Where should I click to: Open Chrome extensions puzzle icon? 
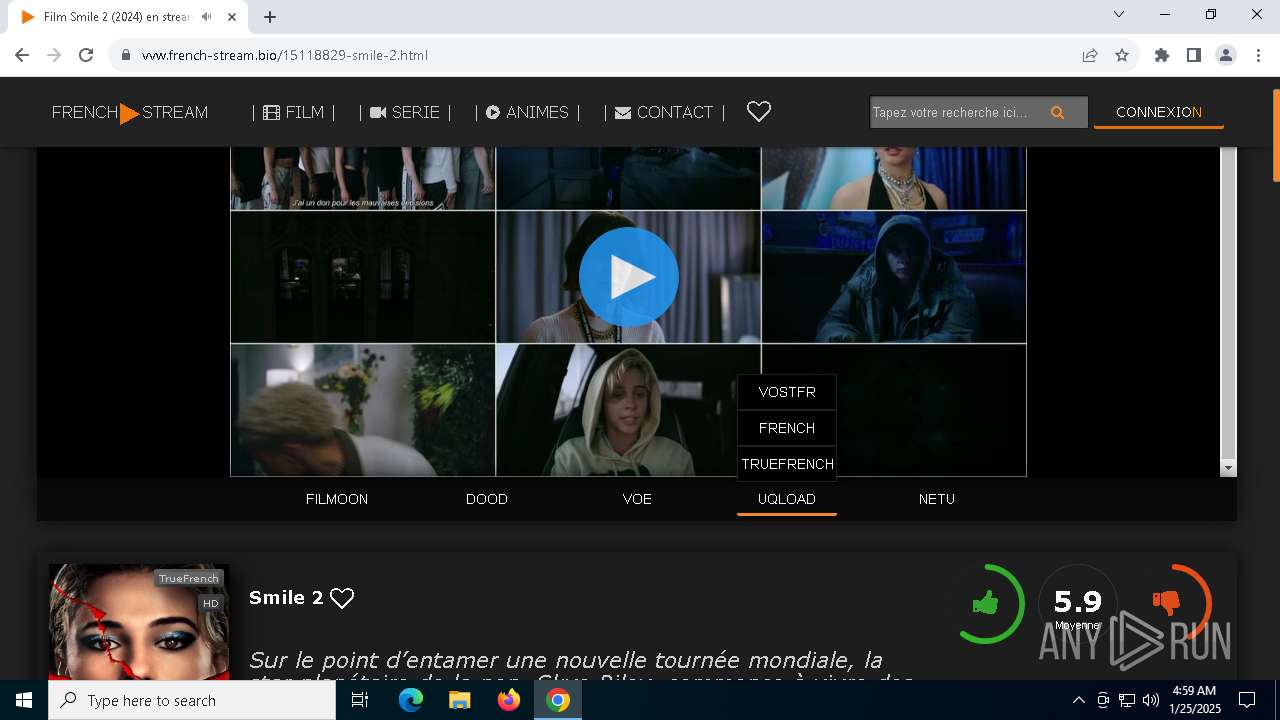pos(1162,55)
